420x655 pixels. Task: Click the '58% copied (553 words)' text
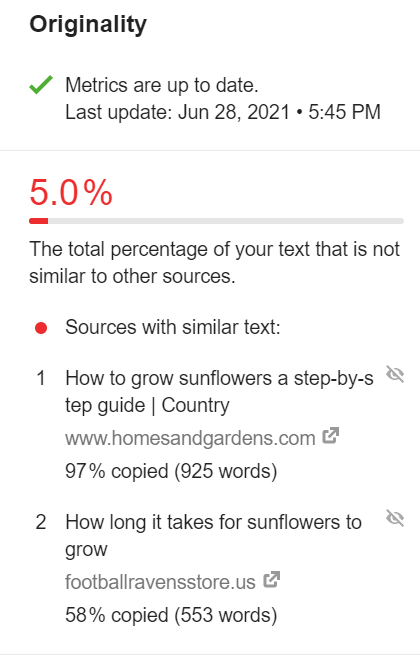[x=171, y=615]
